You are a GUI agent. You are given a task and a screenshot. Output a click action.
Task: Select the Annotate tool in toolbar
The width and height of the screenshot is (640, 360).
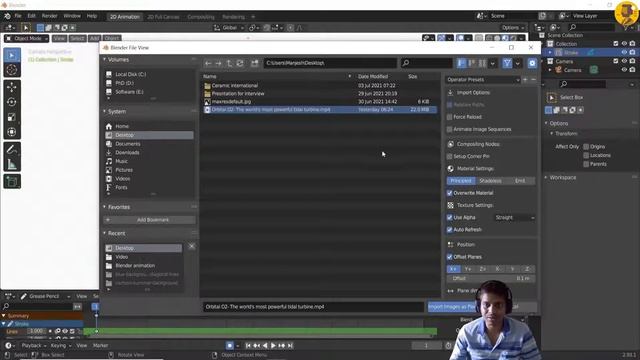click(x=12, y=149)
